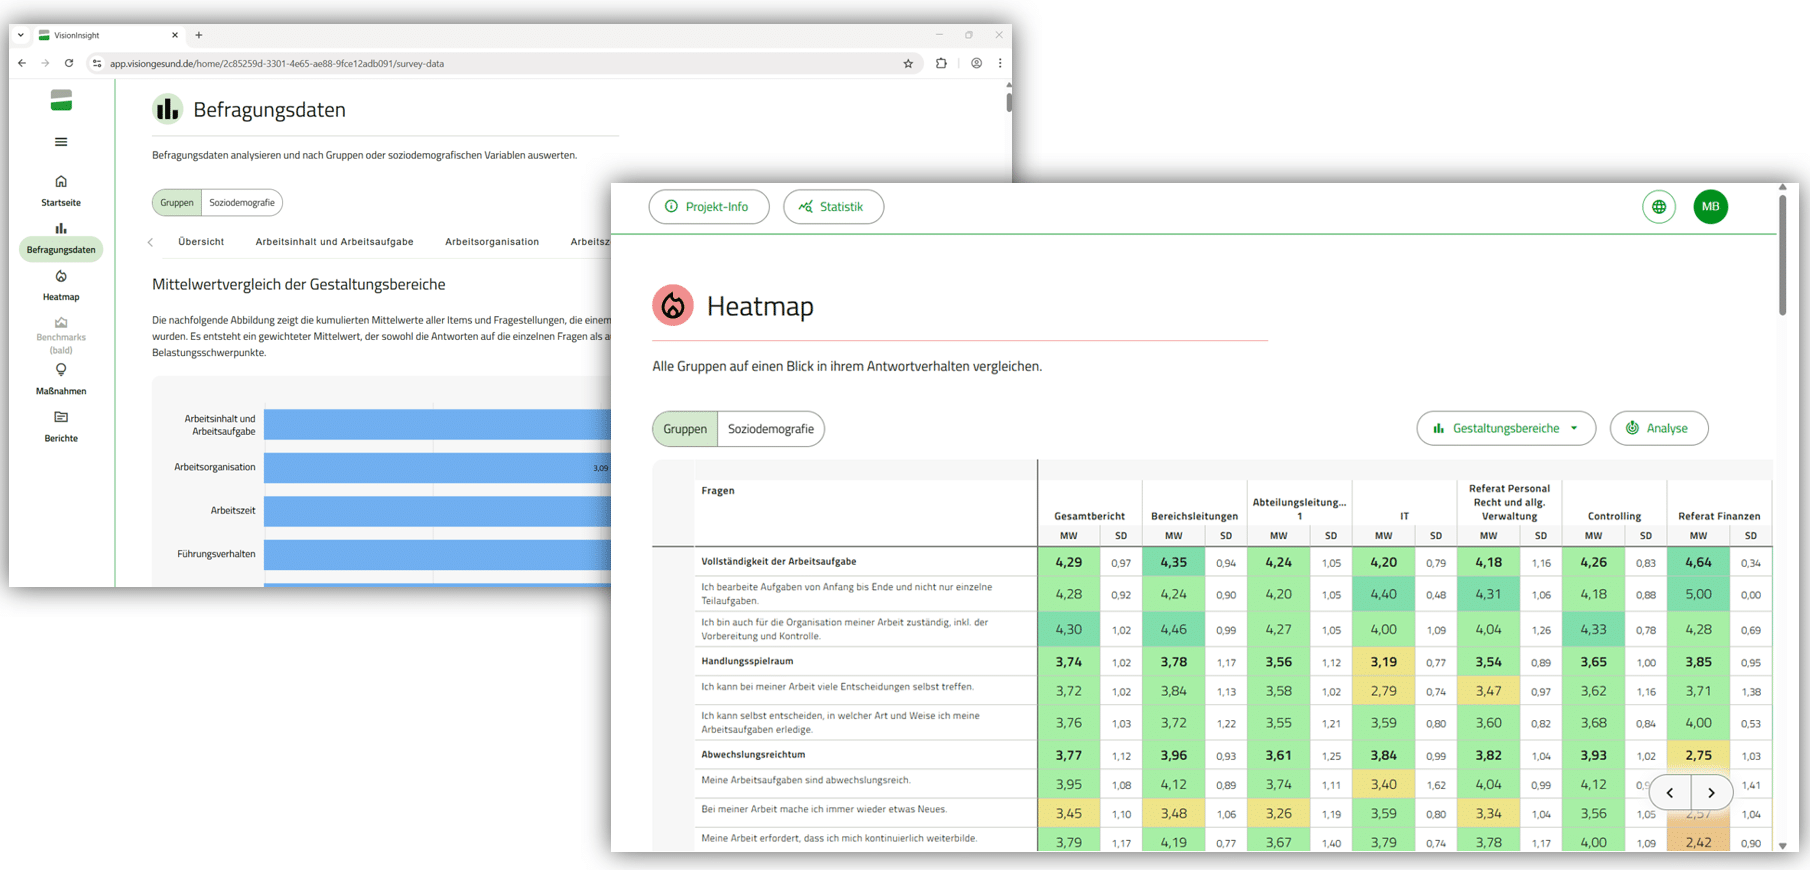Screen dimensions: 1810x870
Task: Click the Controlling column header
Action: coord(1614,516)
